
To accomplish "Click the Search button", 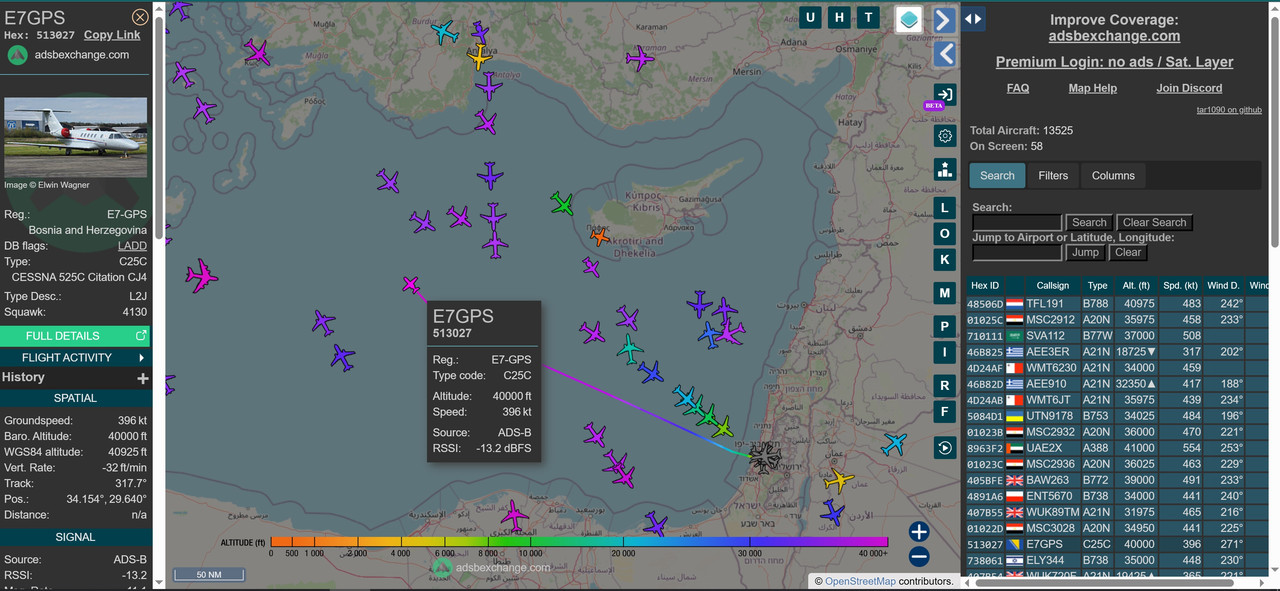I will [1089, 222].
